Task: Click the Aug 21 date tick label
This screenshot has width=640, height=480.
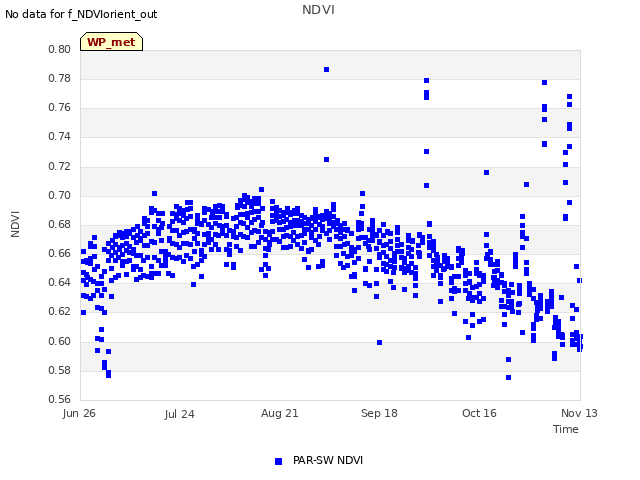Action: point(280,413)
